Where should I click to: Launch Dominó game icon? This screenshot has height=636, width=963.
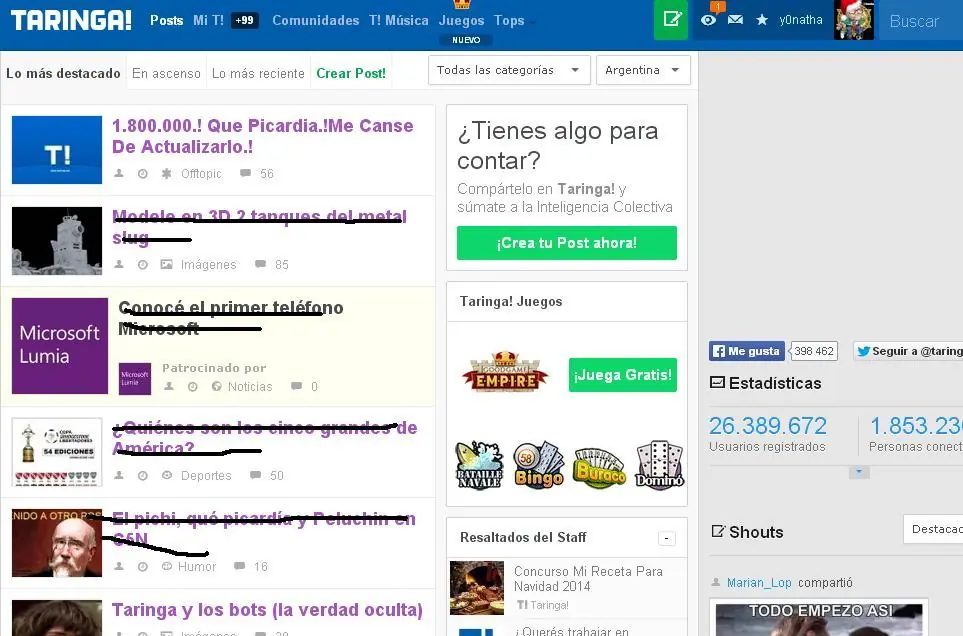click(x=660, y=465)
